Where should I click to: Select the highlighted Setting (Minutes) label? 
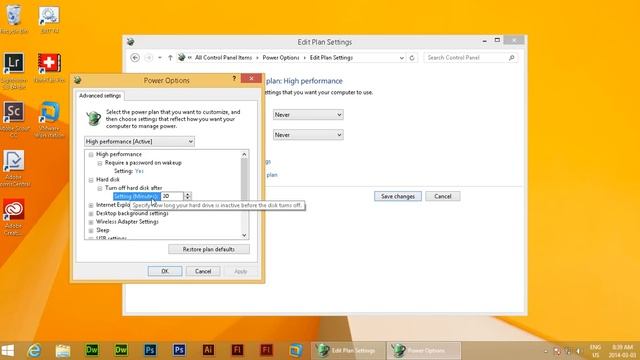137,196
